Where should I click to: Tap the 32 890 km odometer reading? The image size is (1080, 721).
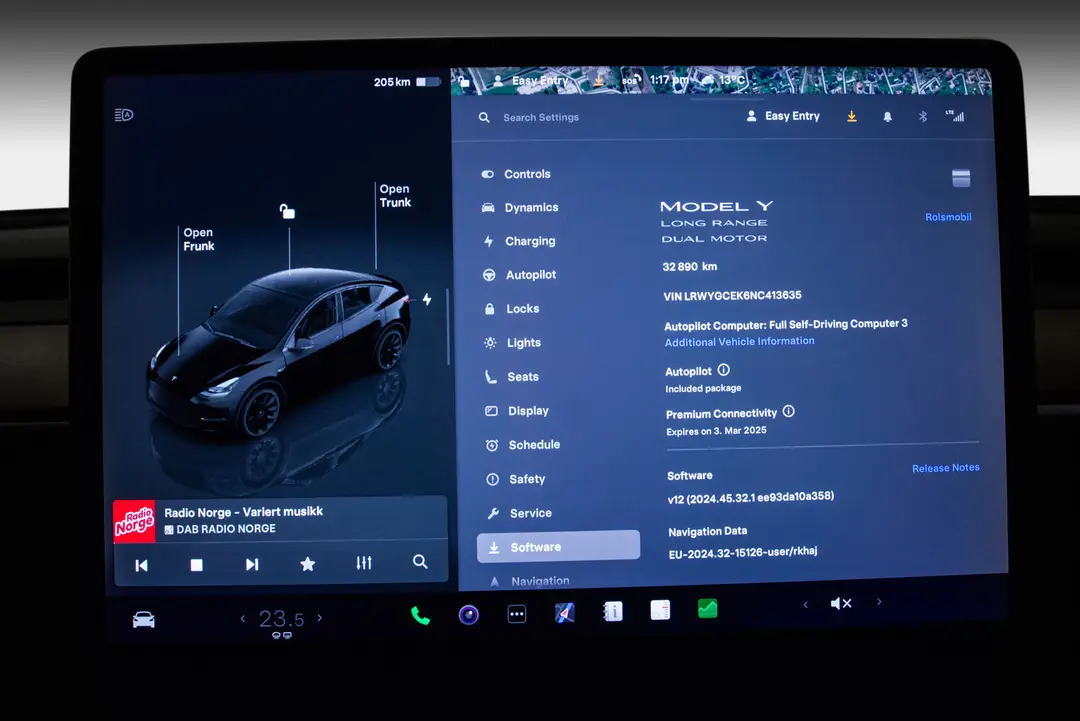689,267
